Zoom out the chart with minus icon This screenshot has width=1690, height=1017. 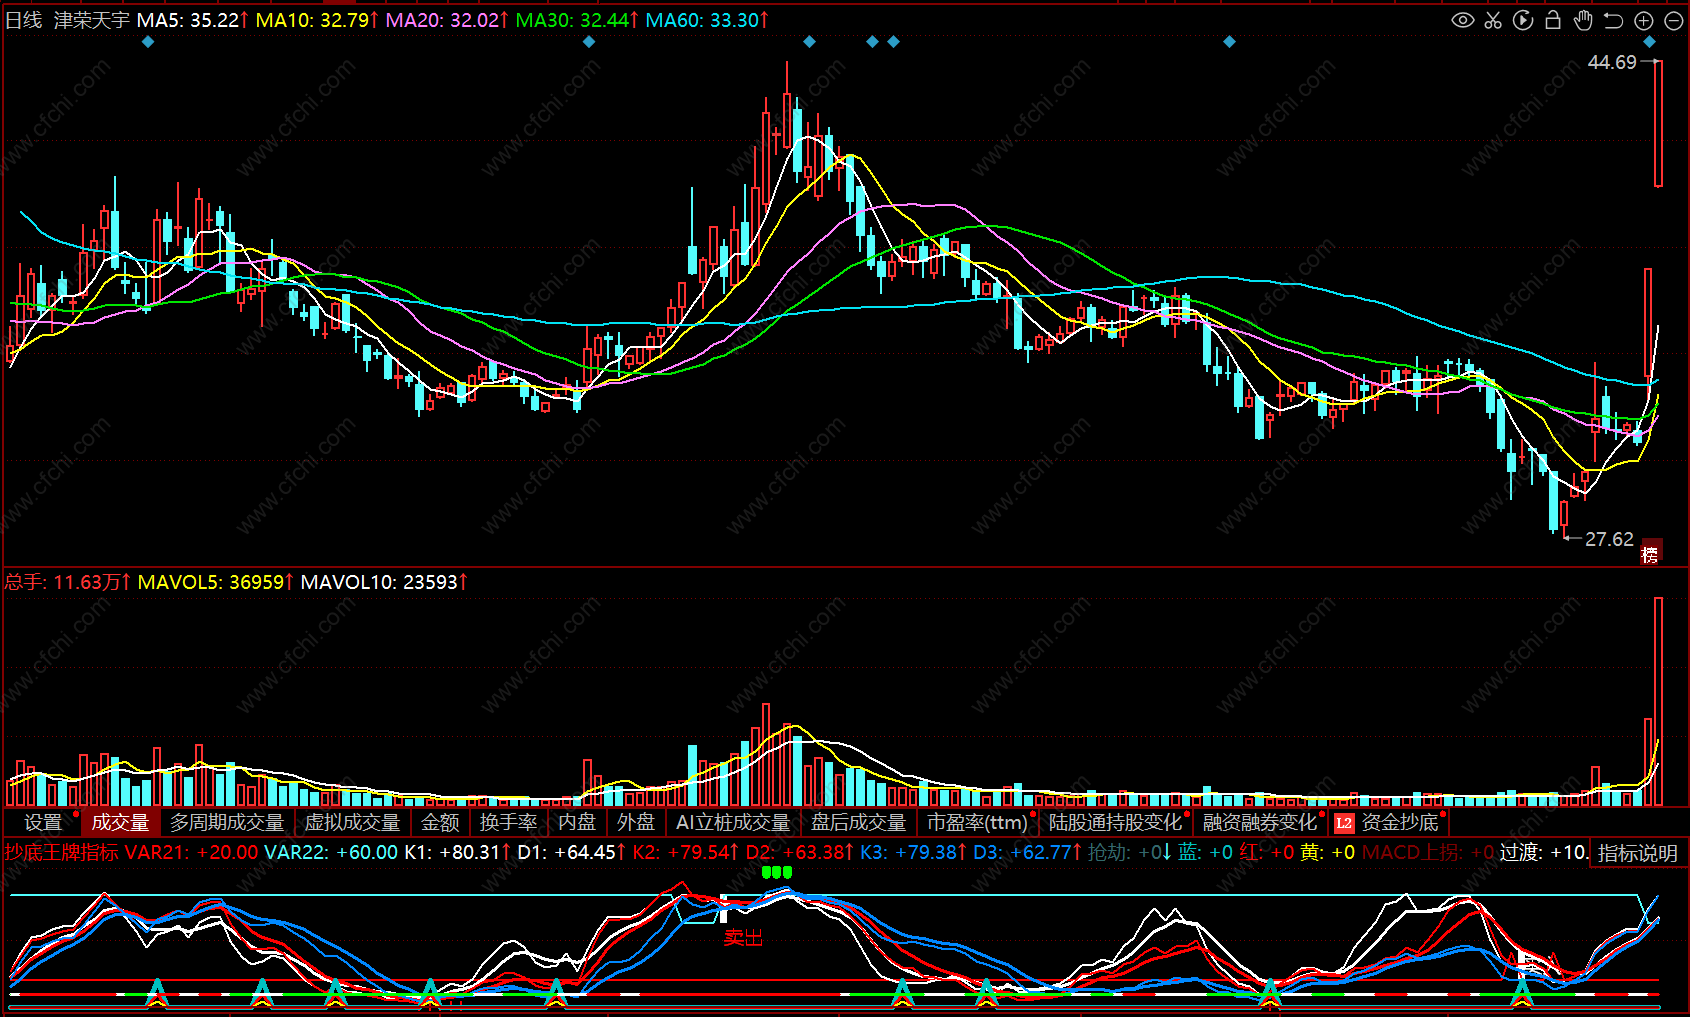tap(1674, 20)
